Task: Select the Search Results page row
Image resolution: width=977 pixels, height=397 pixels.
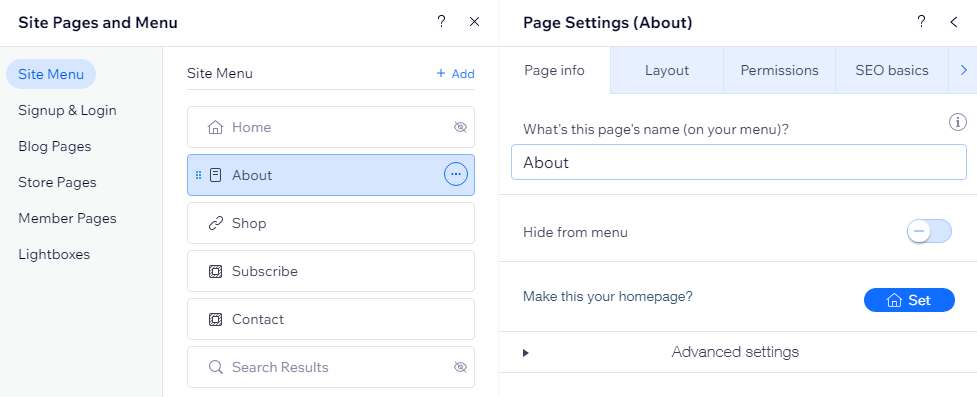Action: [x=331, y=367]
